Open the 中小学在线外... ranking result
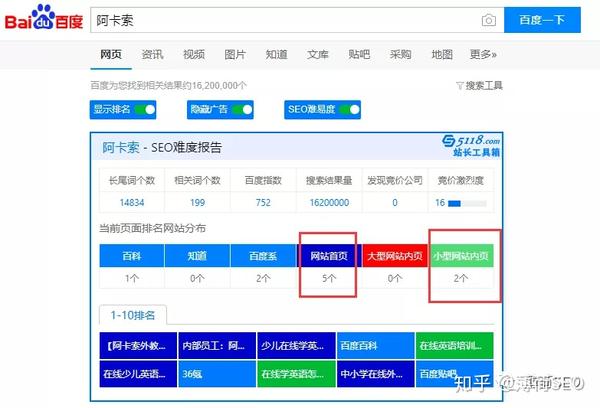This screenshot has height=408, width=600. pos(375,374)
